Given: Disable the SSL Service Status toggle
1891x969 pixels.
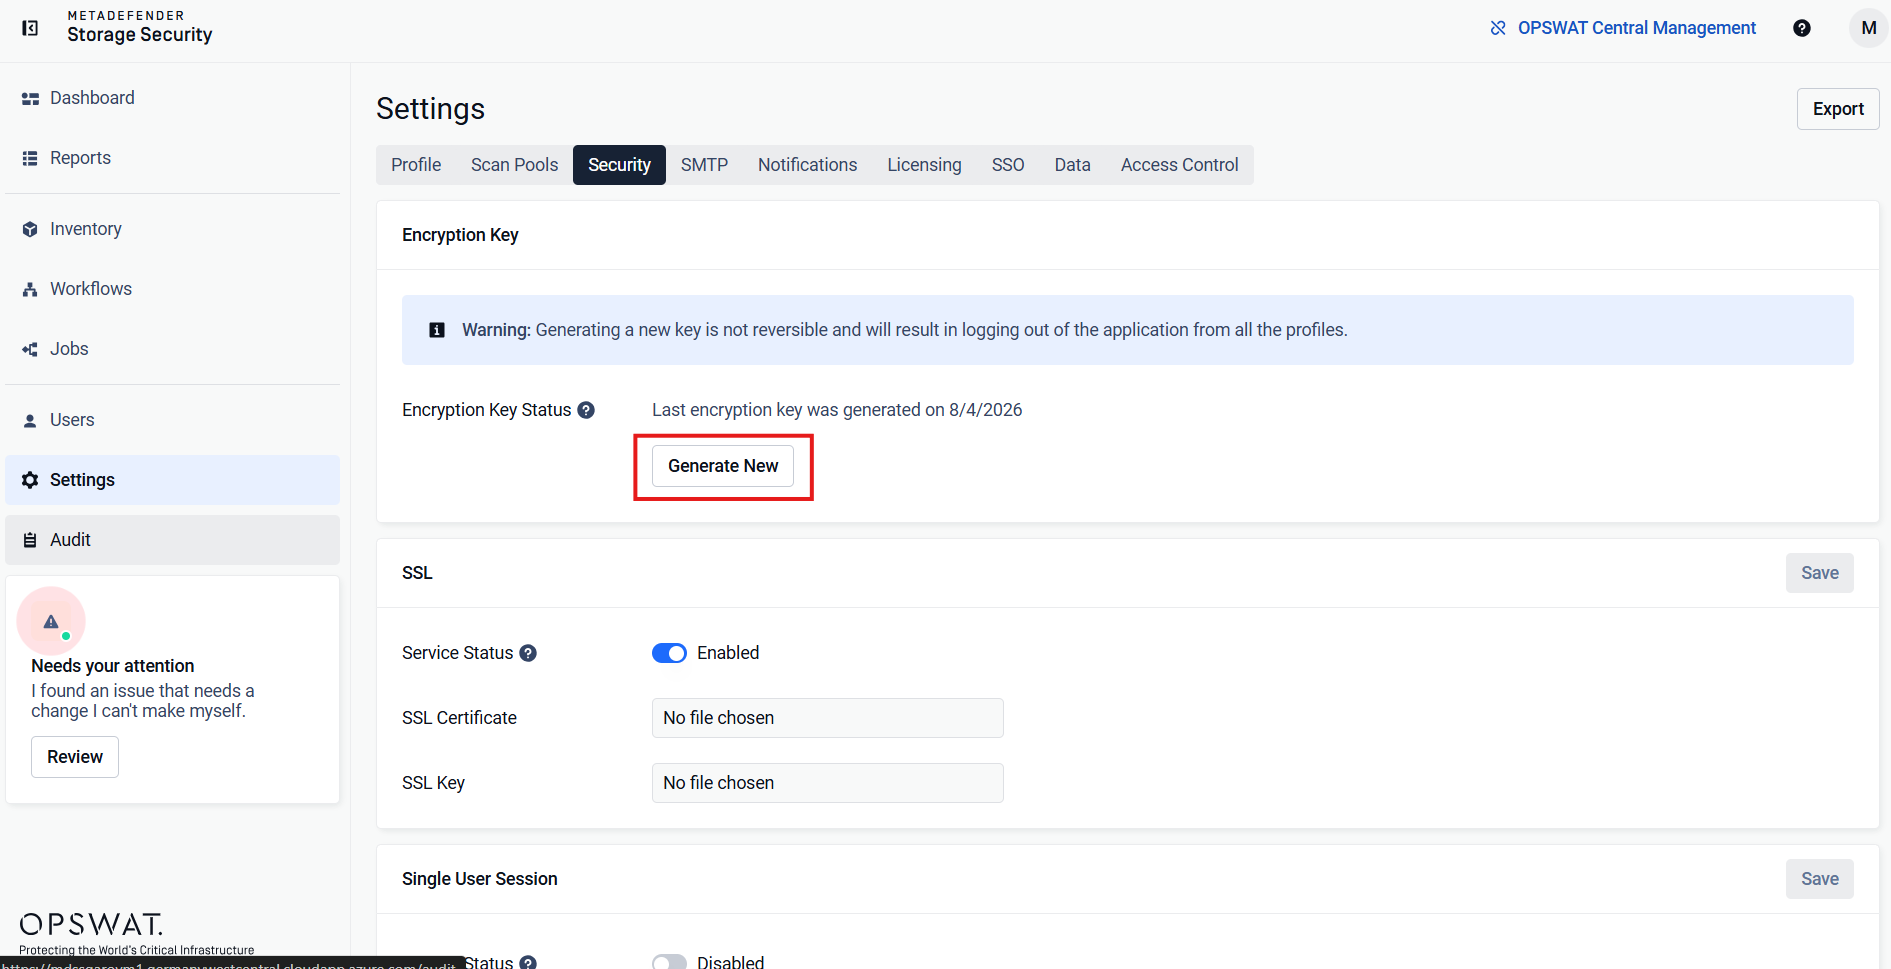Looking at the screenshot, I should click(669, 653).
